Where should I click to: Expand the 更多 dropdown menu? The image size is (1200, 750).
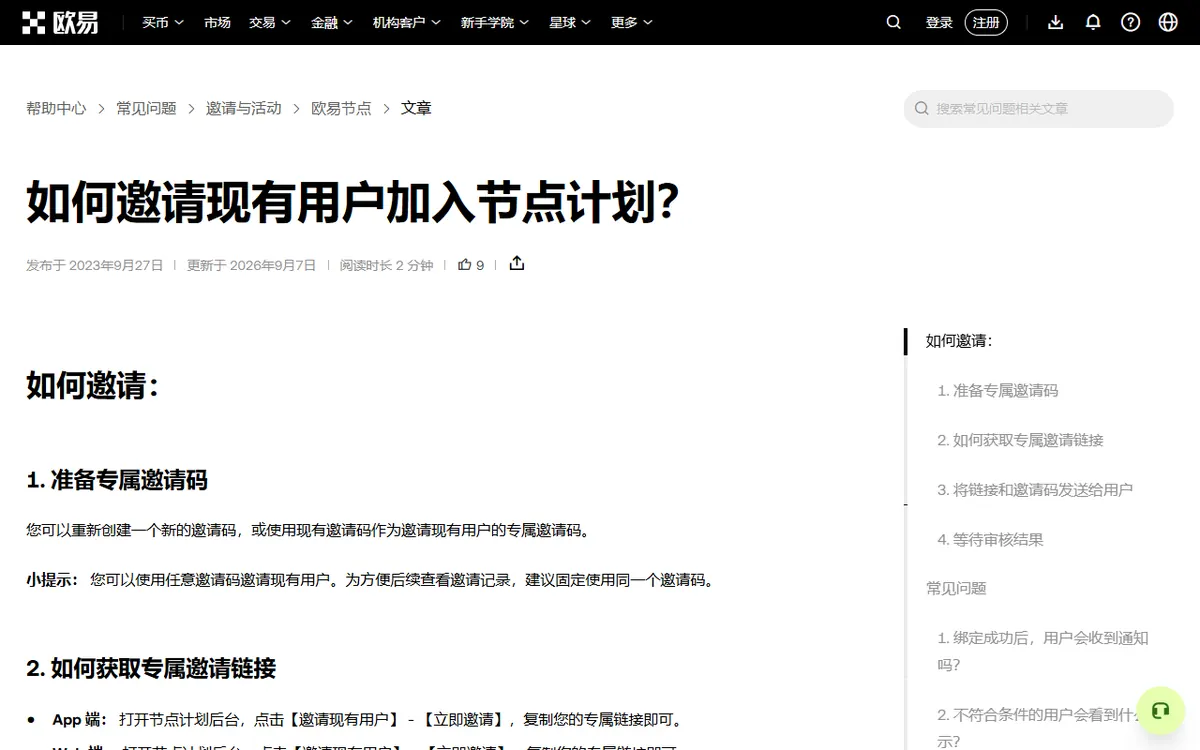pyautogui.click(x=632, y=22)
